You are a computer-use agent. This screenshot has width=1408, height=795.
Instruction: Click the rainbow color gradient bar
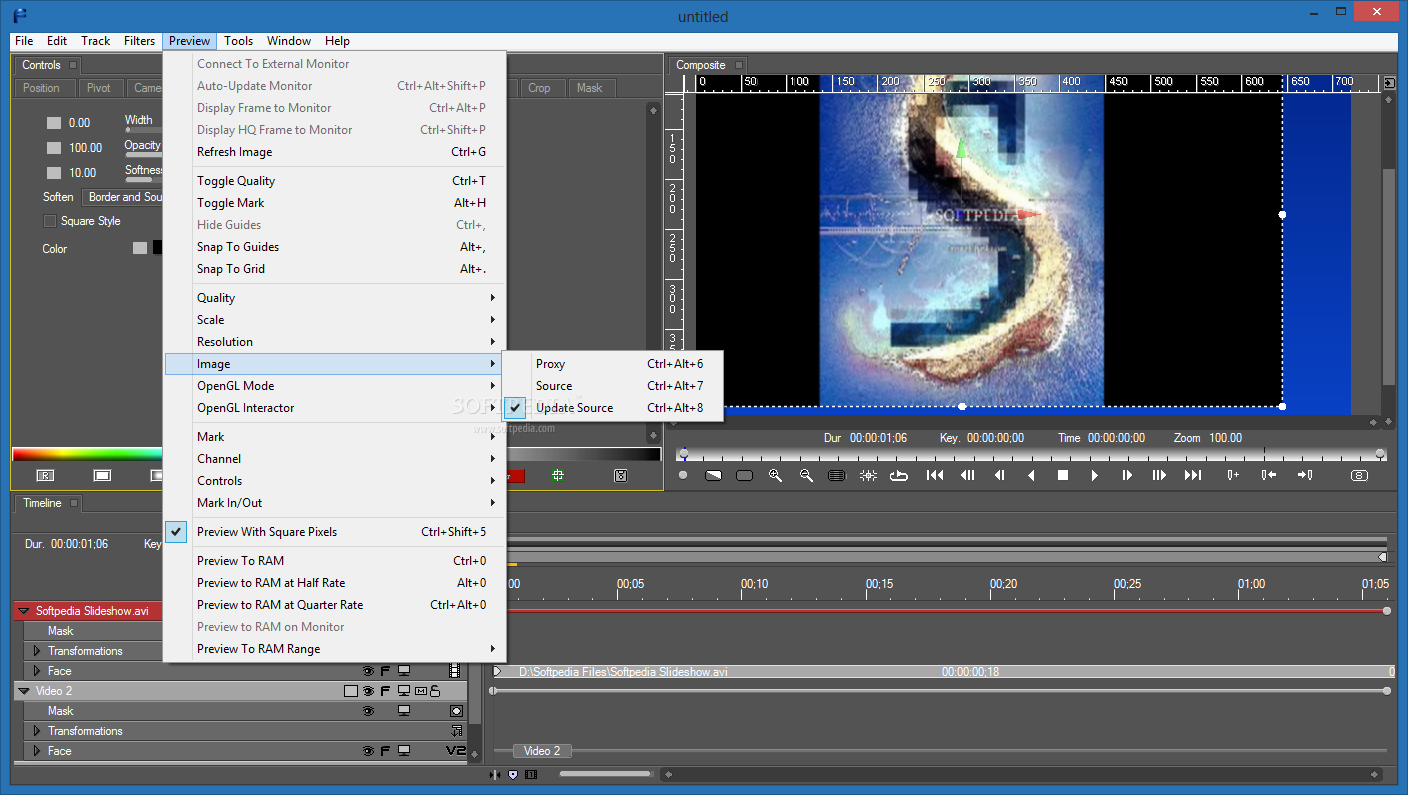pos(87,454)
